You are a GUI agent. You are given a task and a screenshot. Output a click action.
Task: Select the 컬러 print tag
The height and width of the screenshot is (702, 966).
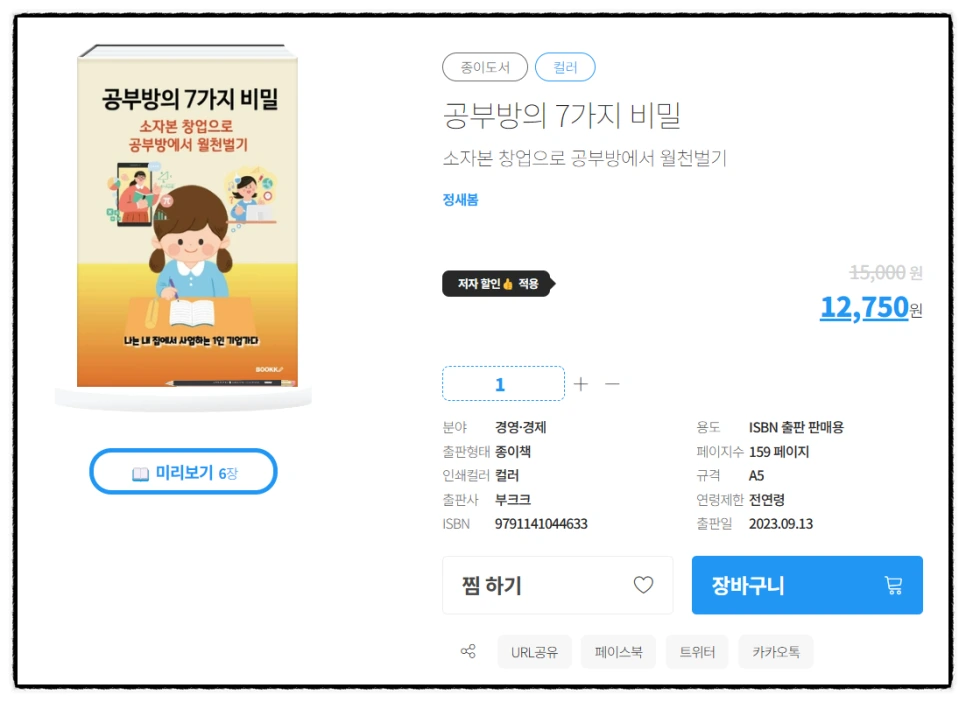(x=565, y=67)
